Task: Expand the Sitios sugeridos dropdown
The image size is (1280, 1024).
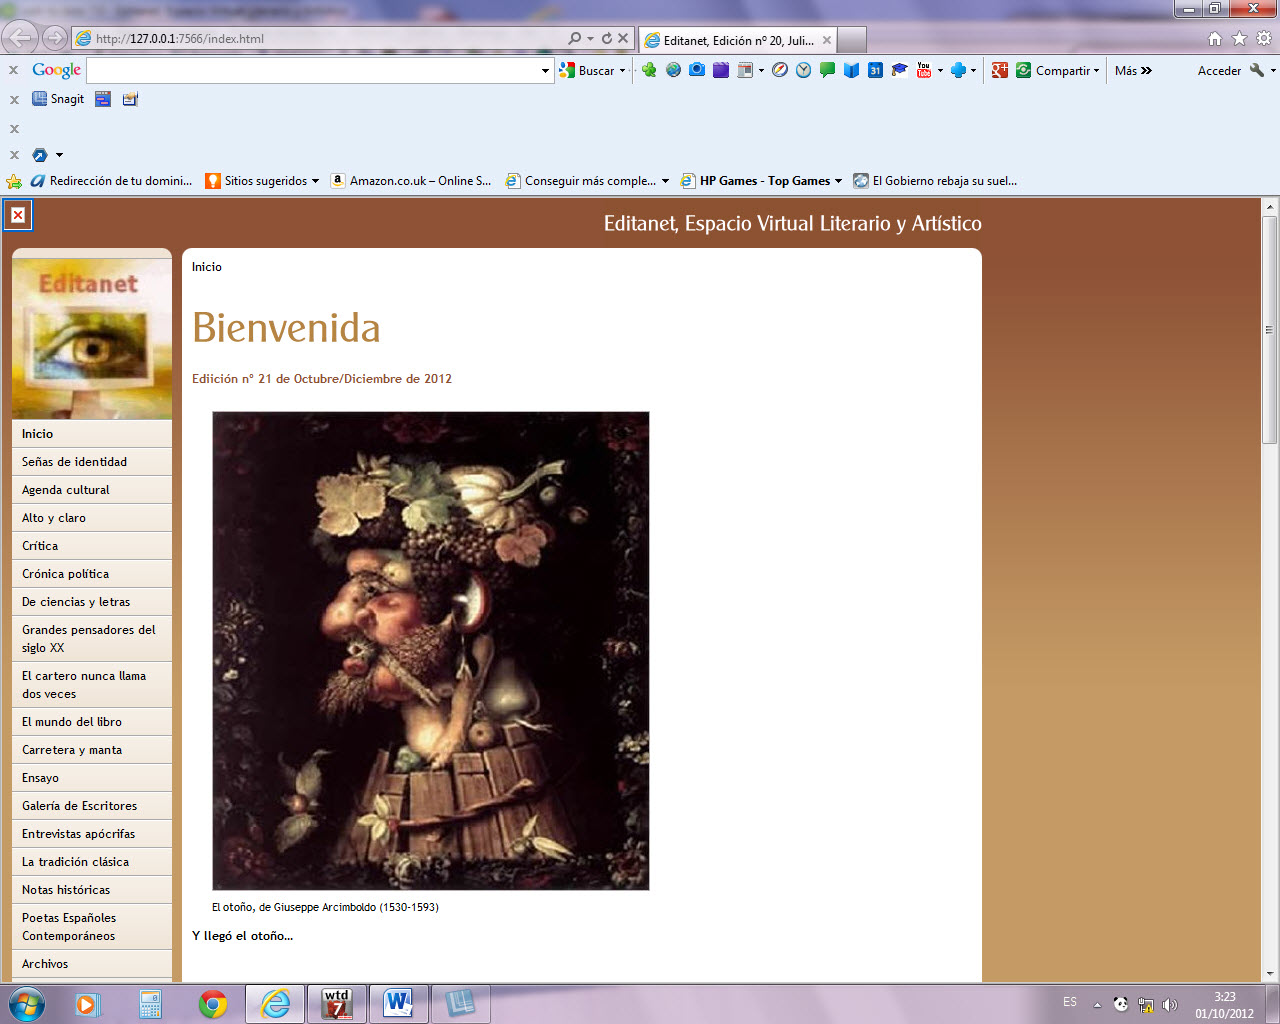Action: pyautogui.click(x=315, y=181)
